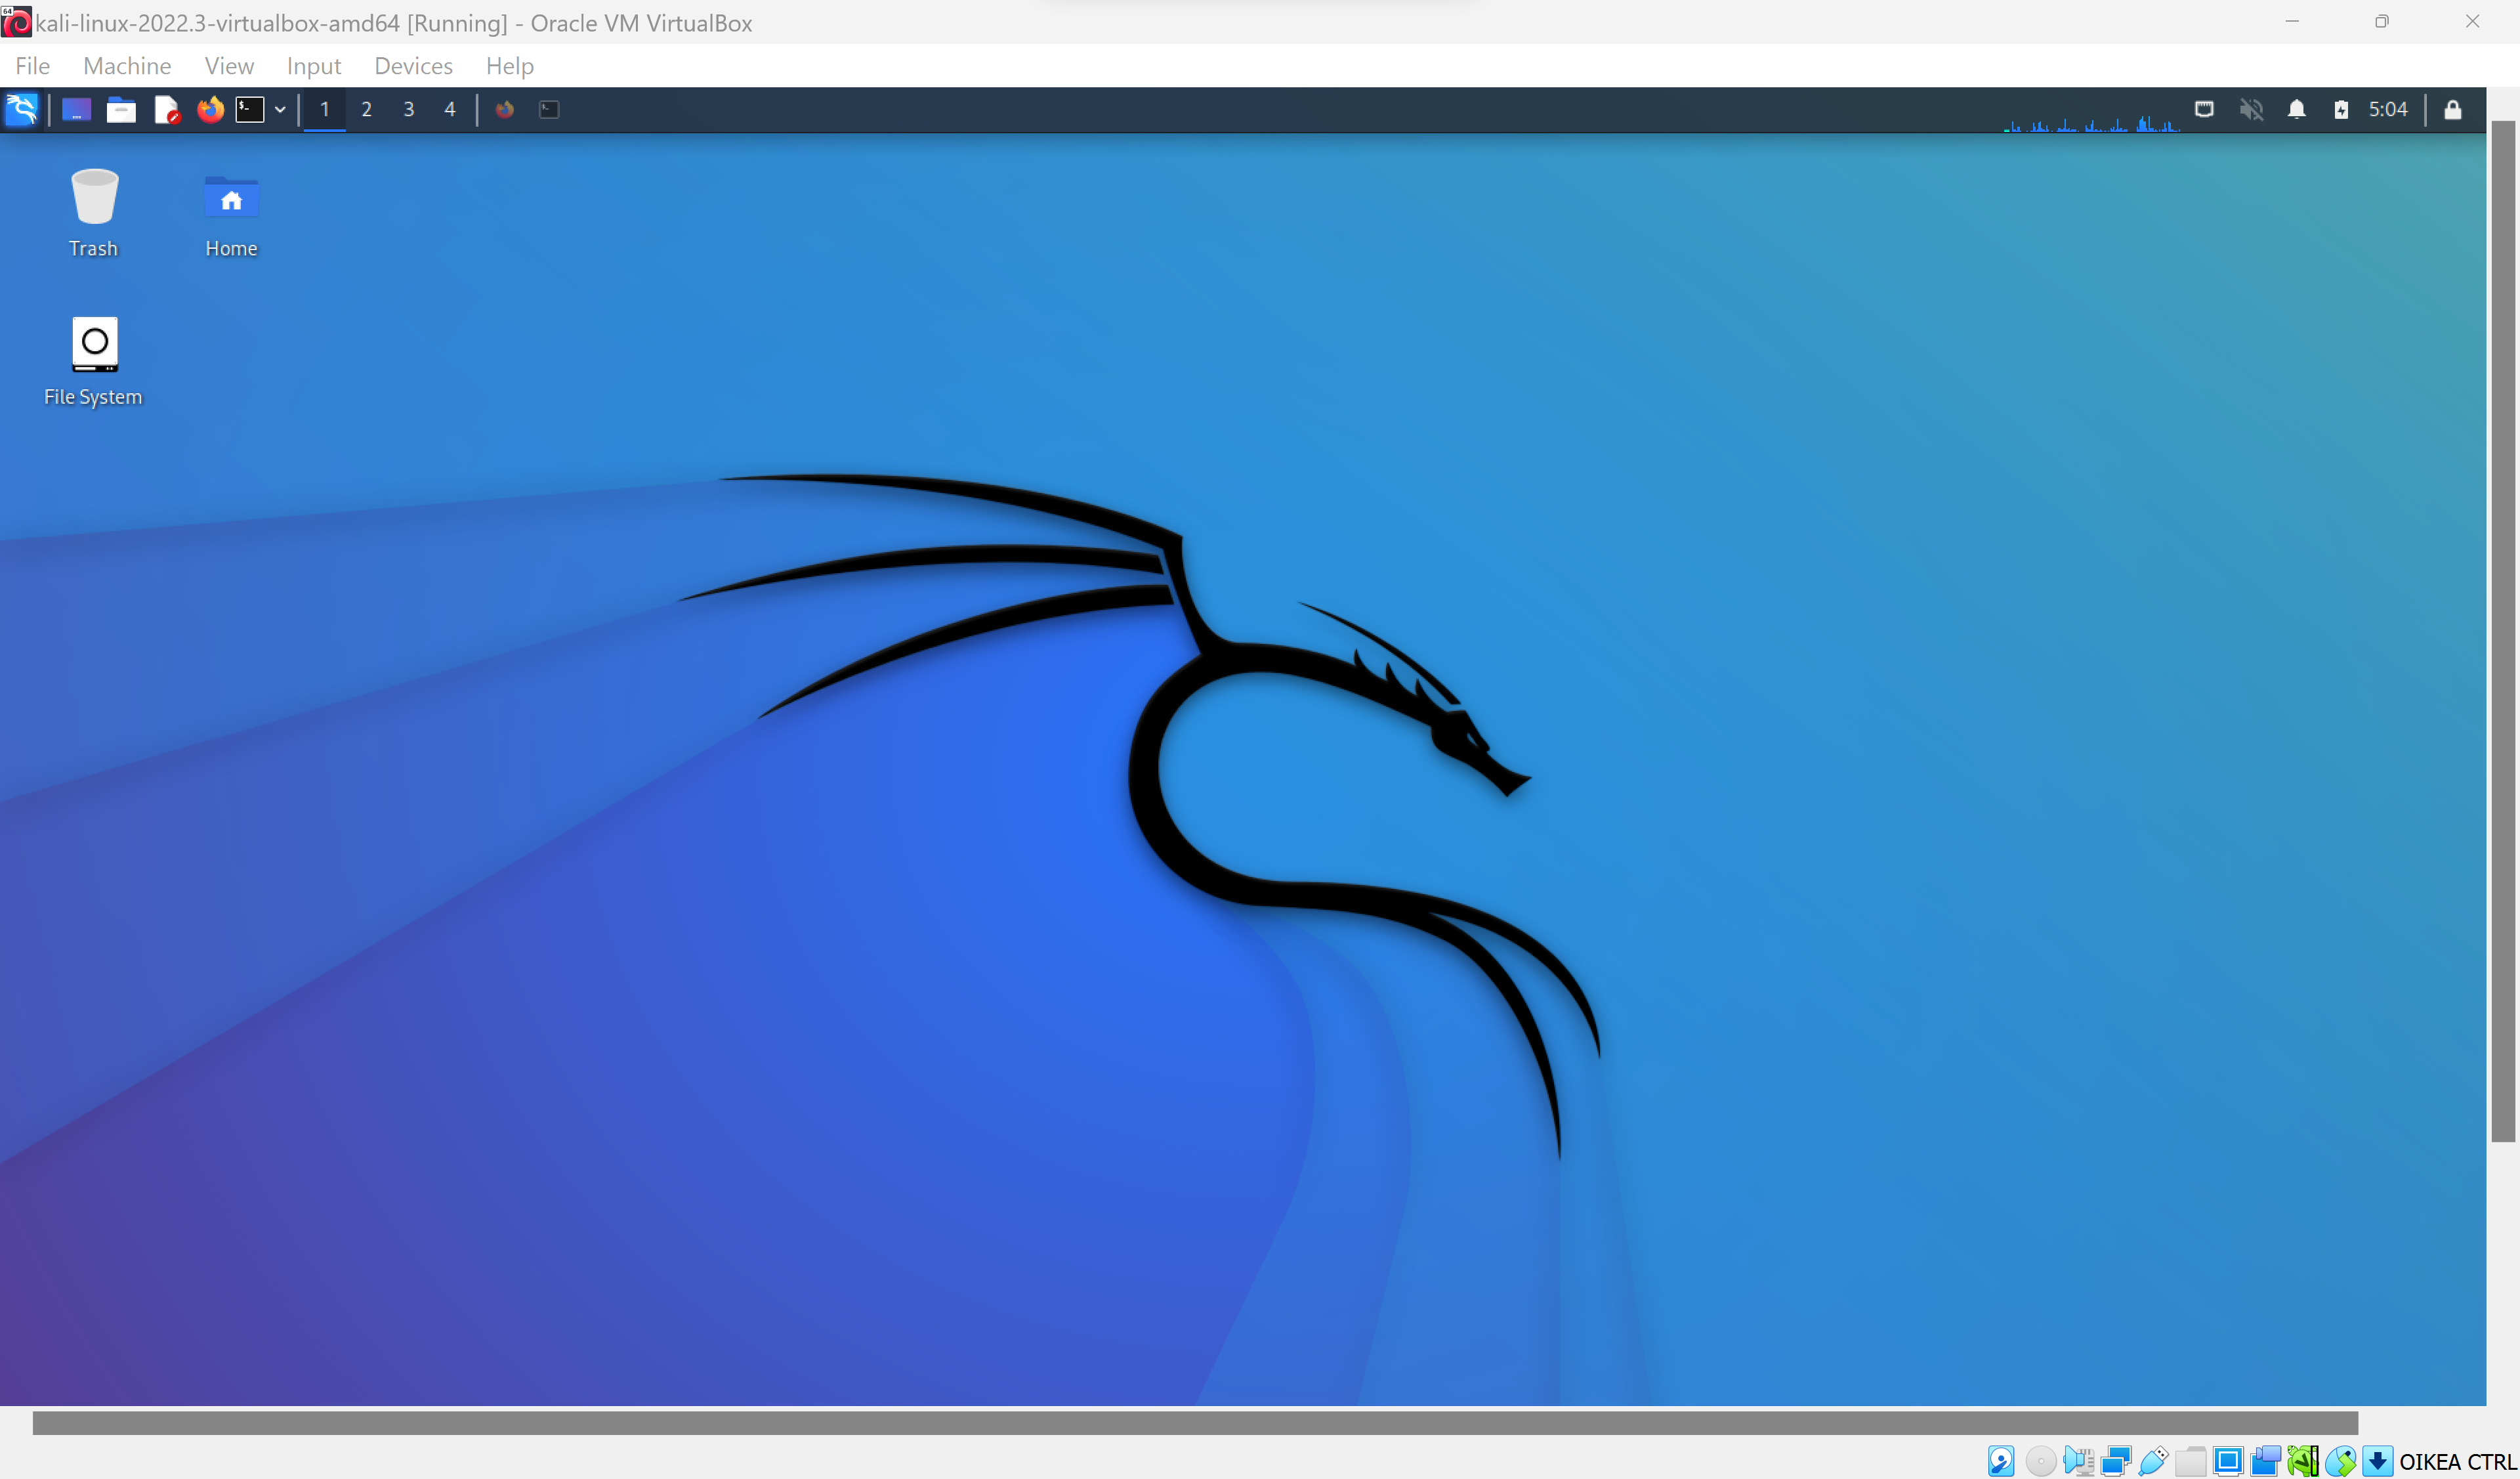Click the Show Desktop panel icon
The width and height of the screenshot is (2520, 1479).
[76, 109]
